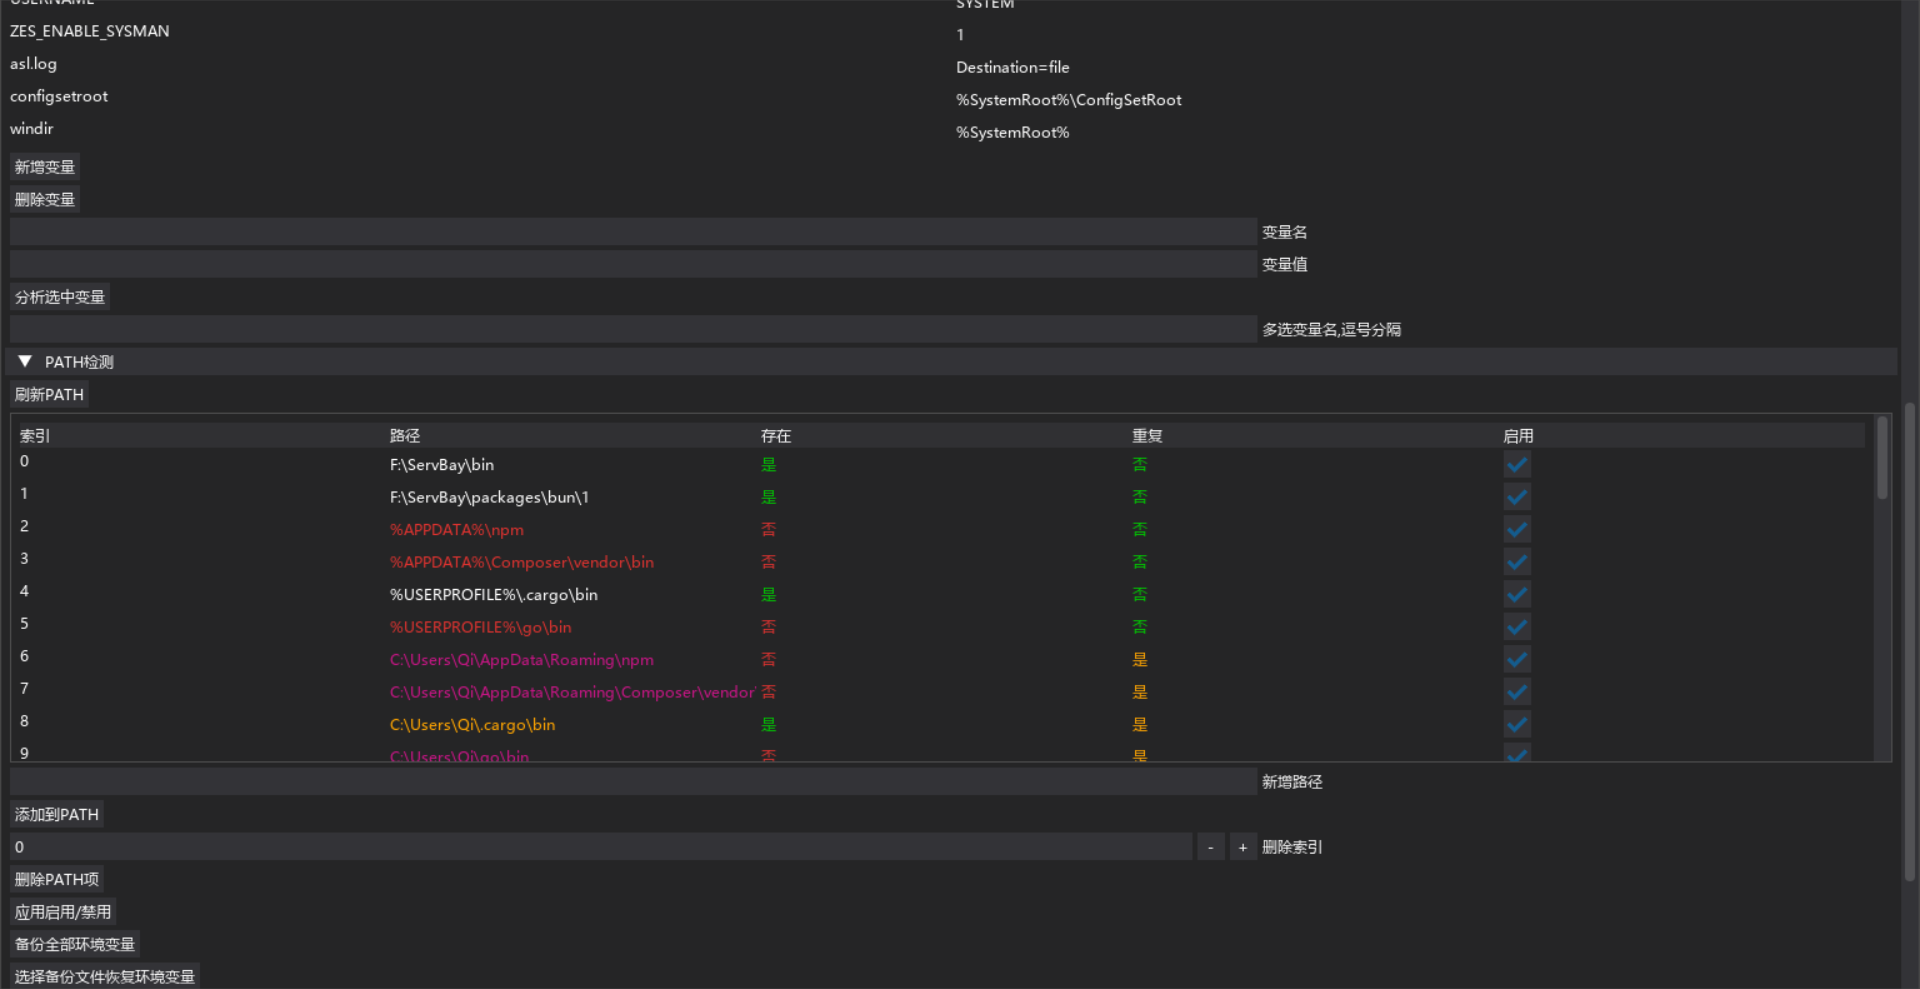Screen dimensions: 1920x989
Task: Increment delete index with plus button
Action: click(1242, 847)
